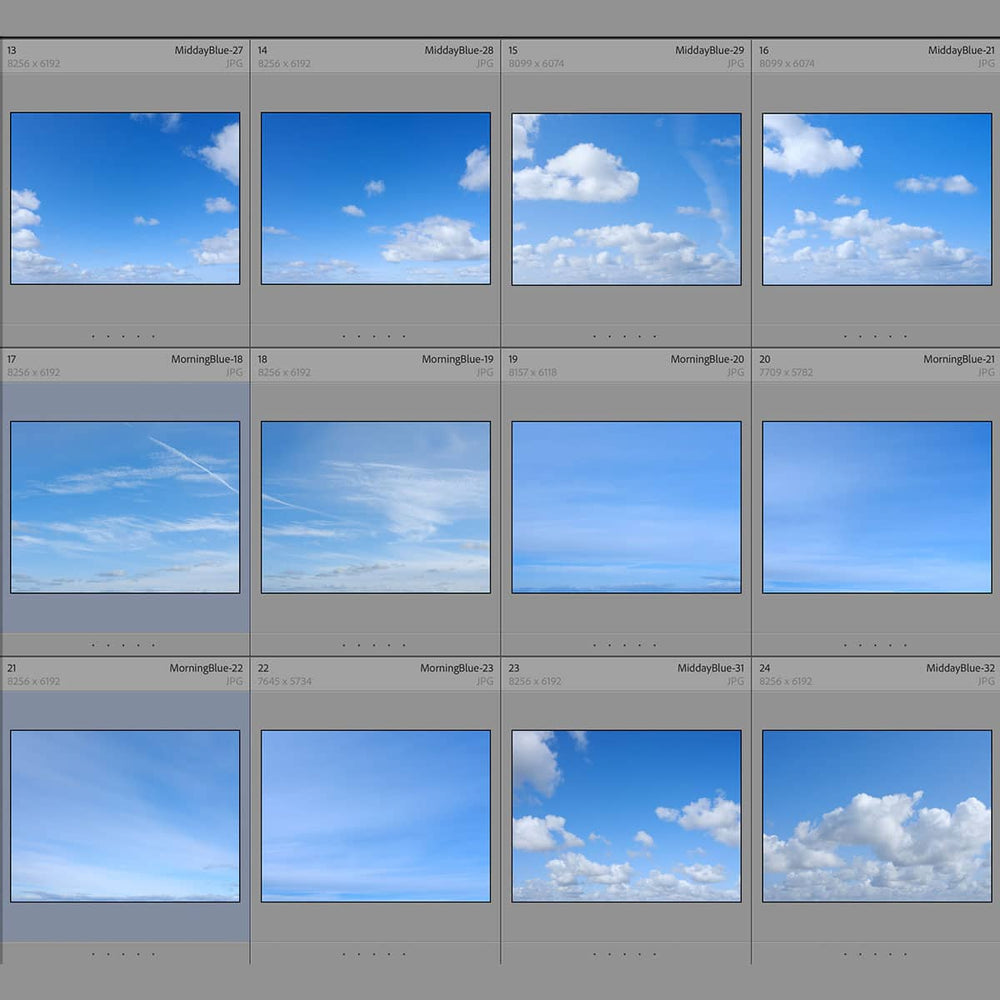Click the MorningBlue-23 file name label
This screenshot has height=1000, width=1000.
[x=456, y=668]
